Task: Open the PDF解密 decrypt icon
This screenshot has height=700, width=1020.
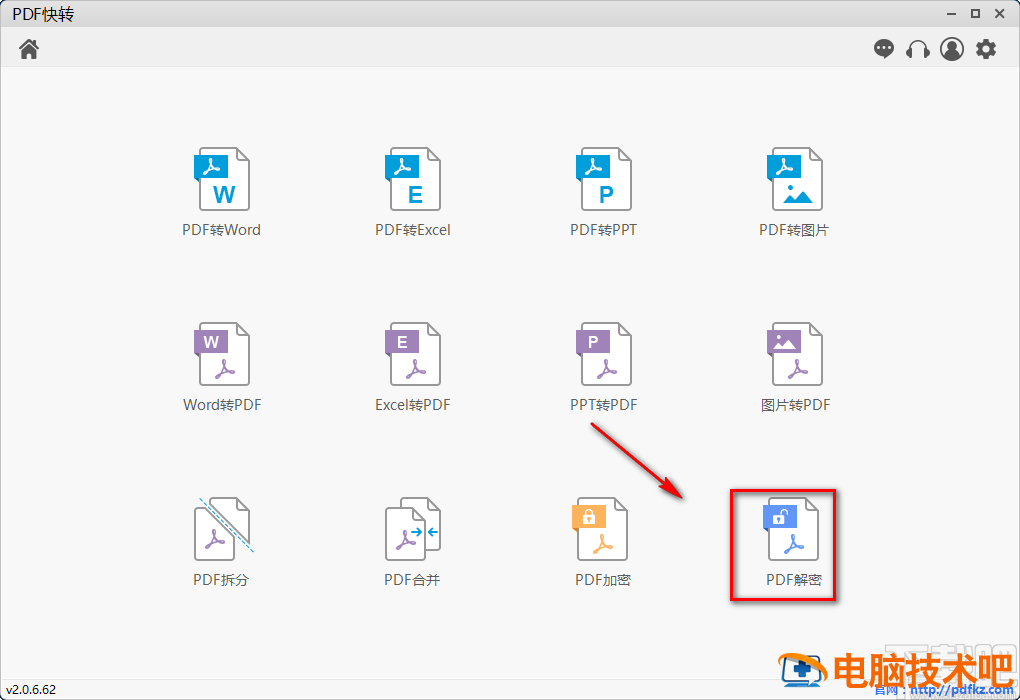Action: point(790,529)
